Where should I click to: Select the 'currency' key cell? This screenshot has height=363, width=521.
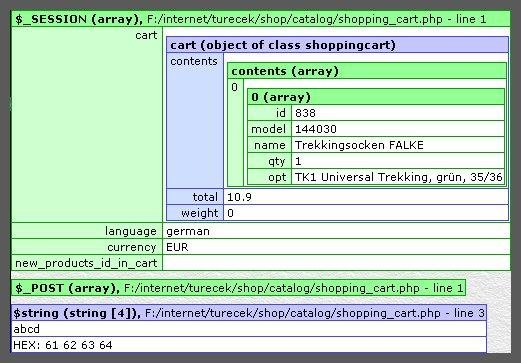pyautogui.click(x=87, y=247)
